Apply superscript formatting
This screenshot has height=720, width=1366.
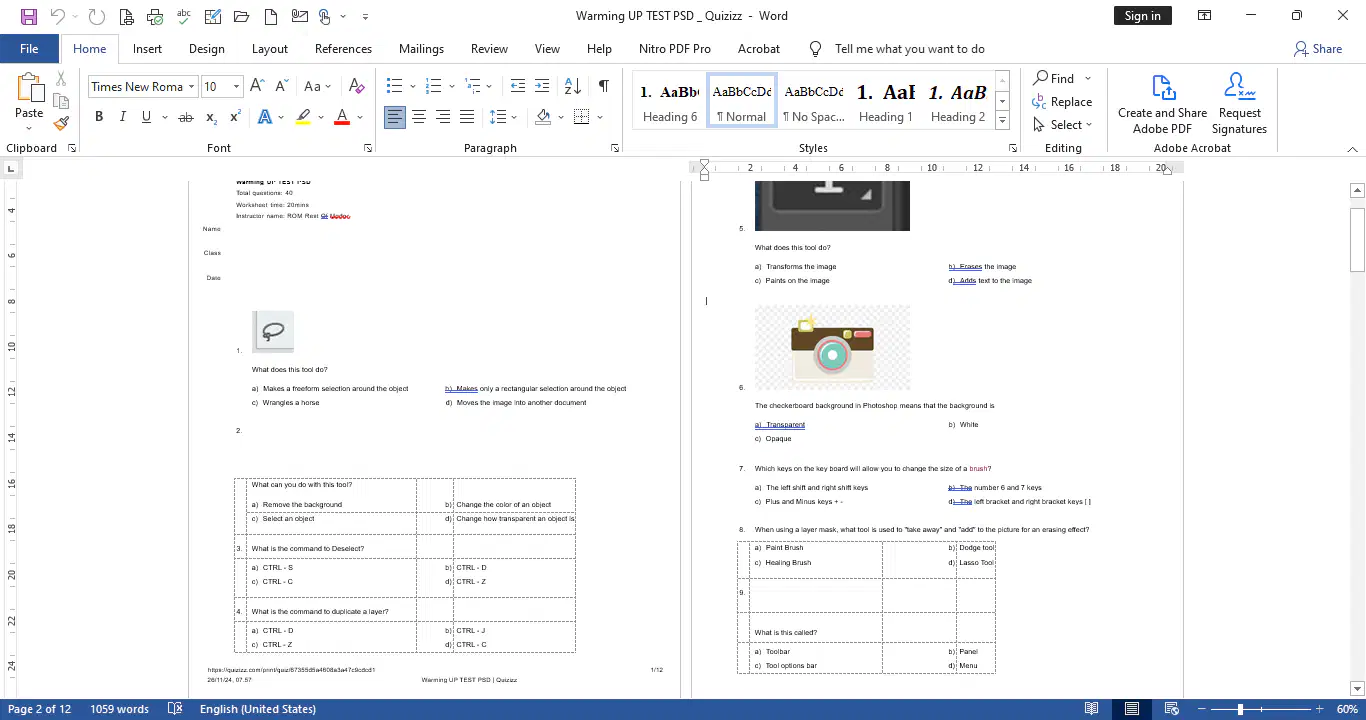(x=235, y=117)
